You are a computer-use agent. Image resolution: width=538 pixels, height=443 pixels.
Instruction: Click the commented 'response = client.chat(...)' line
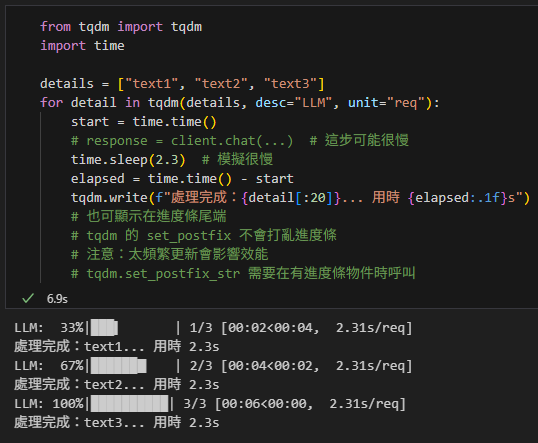point(240,140)
